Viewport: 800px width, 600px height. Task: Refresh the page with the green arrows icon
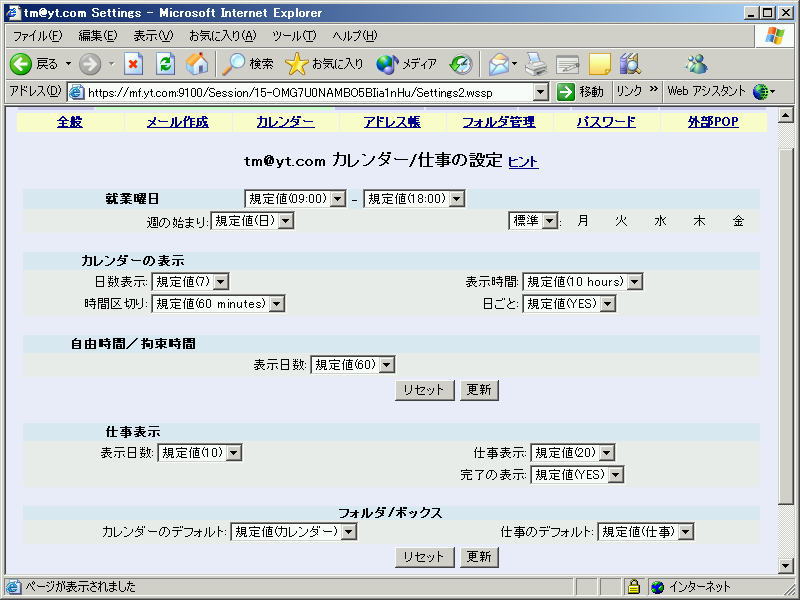click(166, 64)
